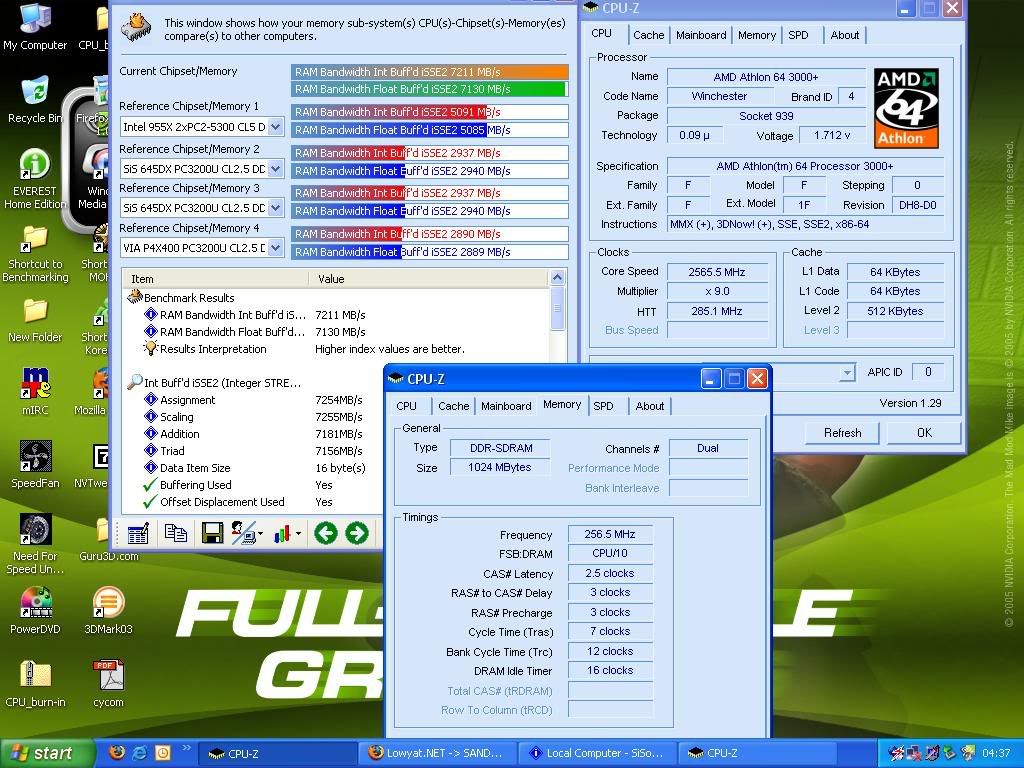Click the copy results toolbar icon
This screenshot has width=1024, height=768.
(176, 534)
